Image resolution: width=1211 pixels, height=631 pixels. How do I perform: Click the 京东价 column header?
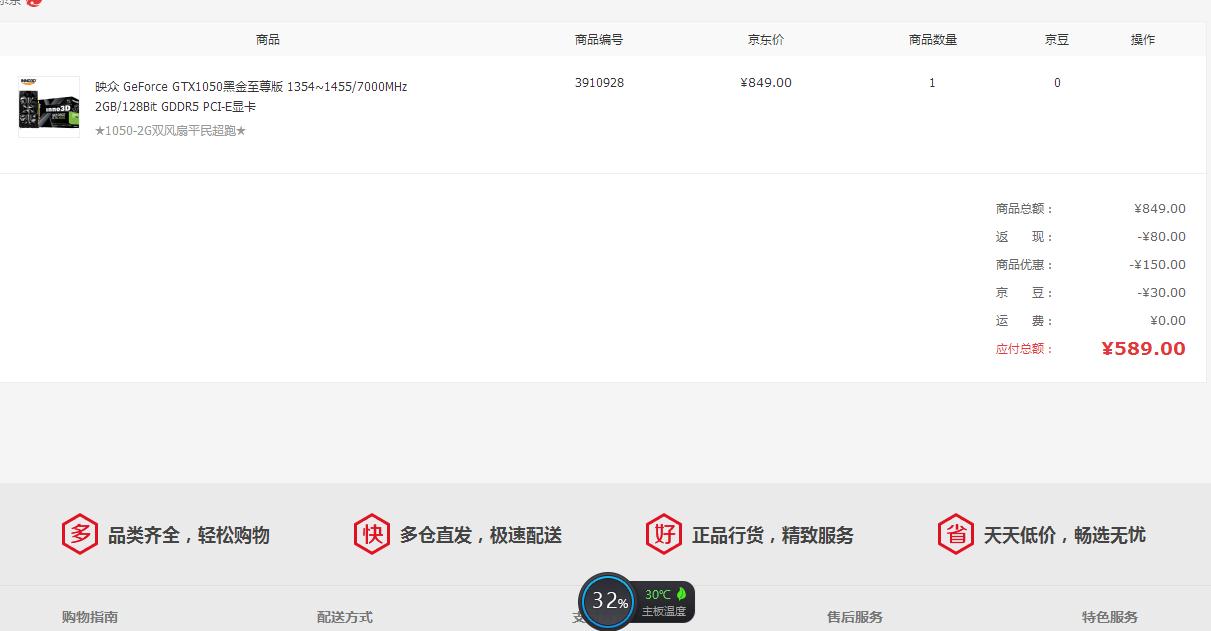pyautogui.click(x=766, y=40)
